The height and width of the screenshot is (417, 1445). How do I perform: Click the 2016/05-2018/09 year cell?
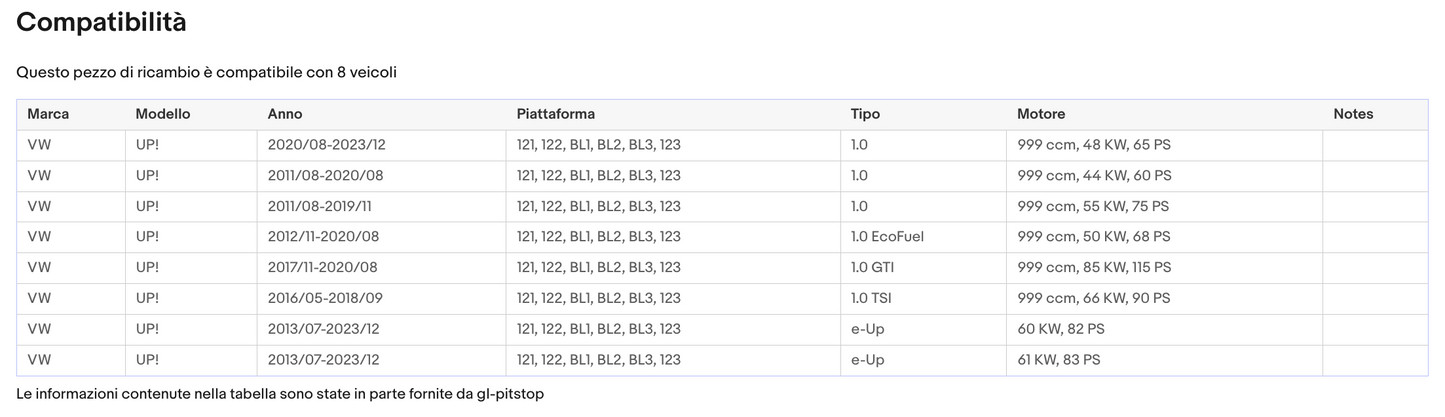coord(325,298)
